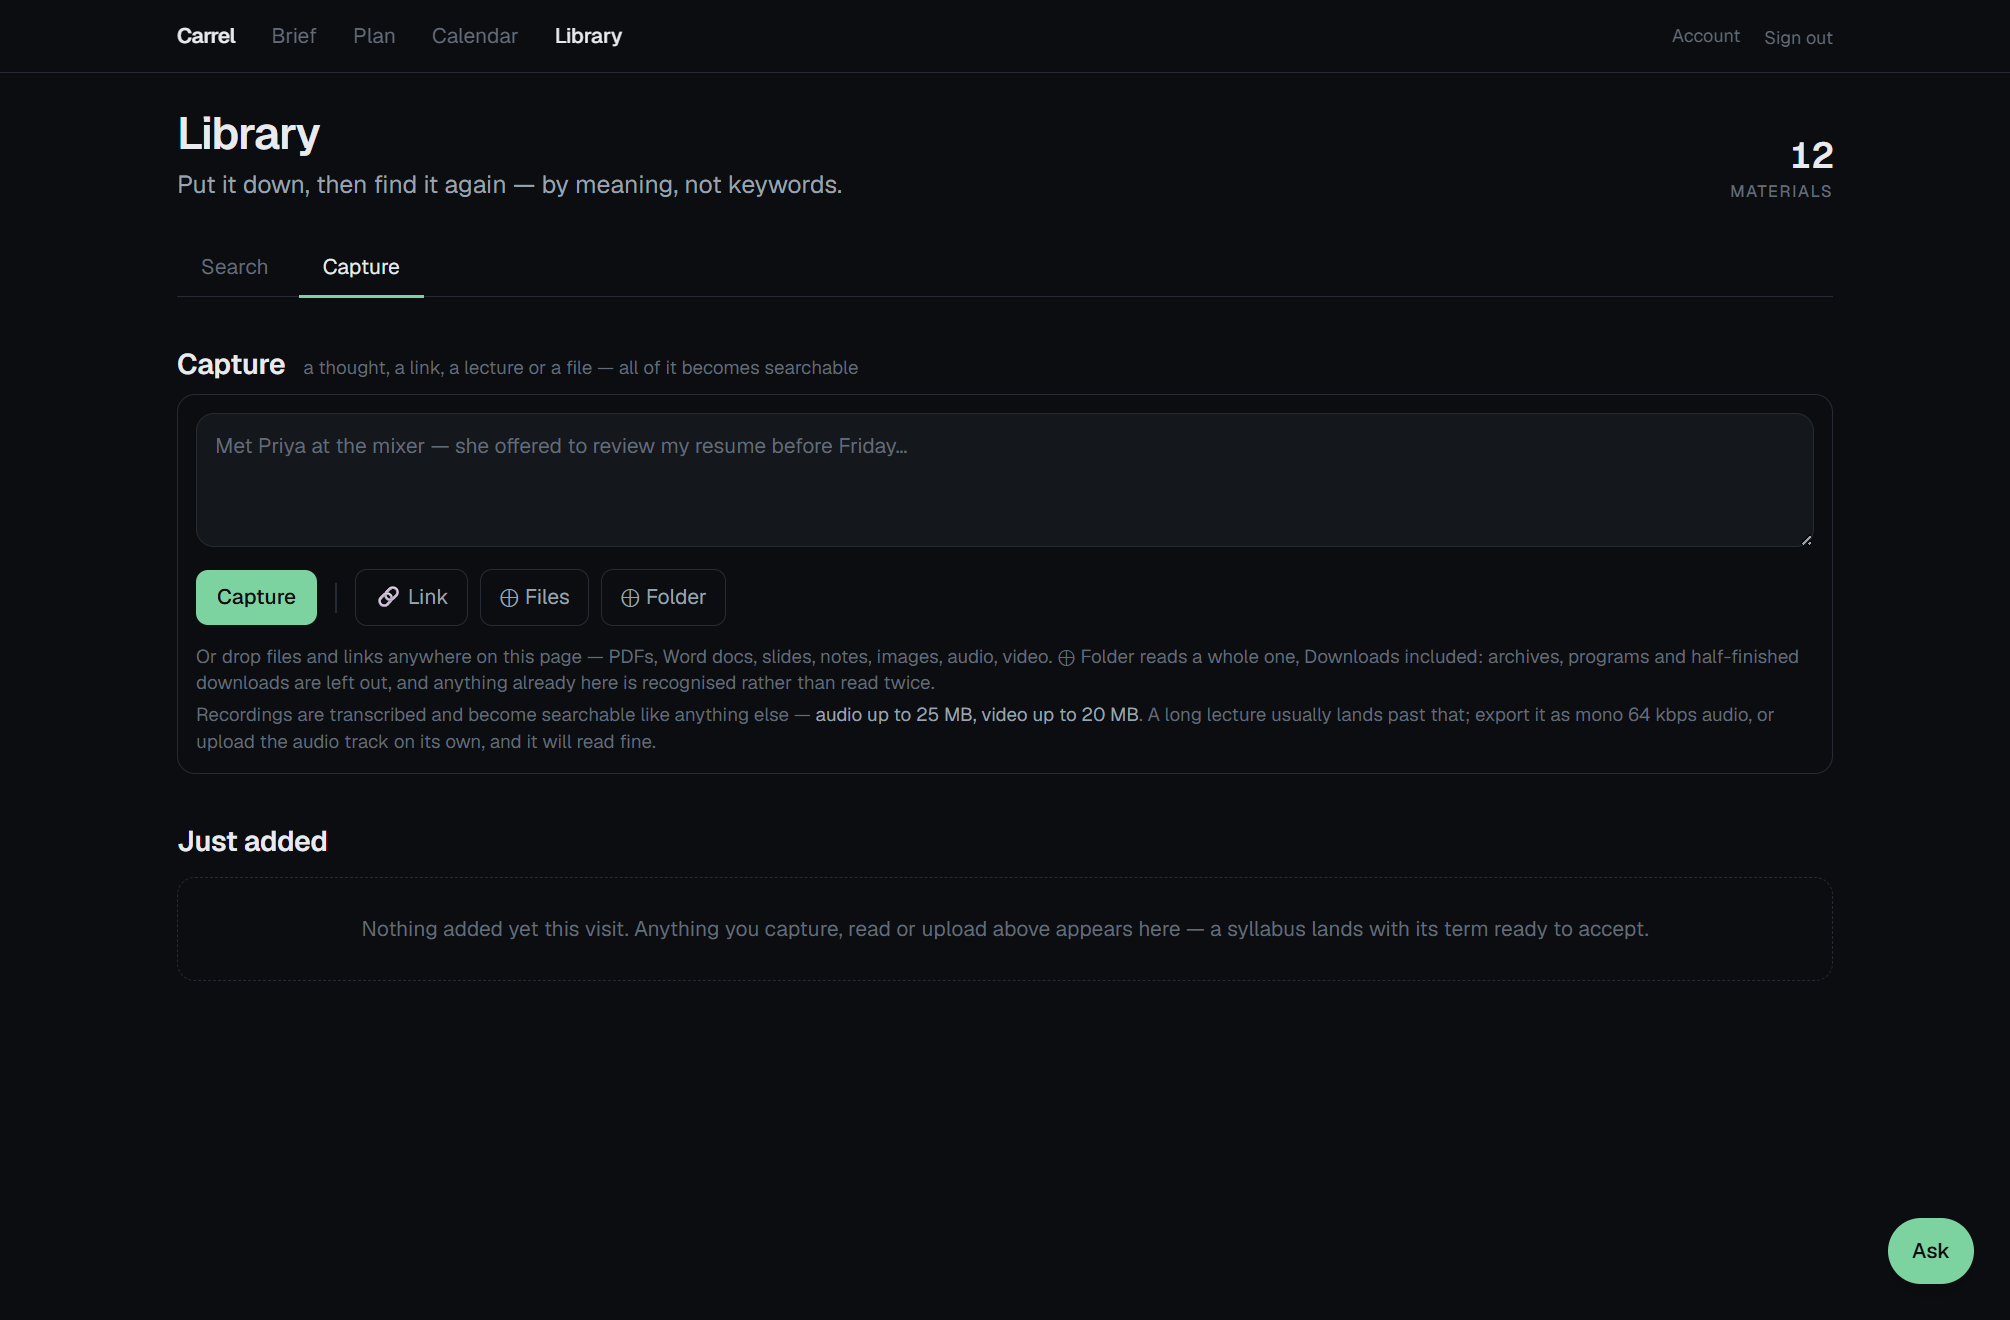The height and width of the screenshot is (1320, 2010).
Task: Click the Library page heading
Action: [x=248, y=134]
